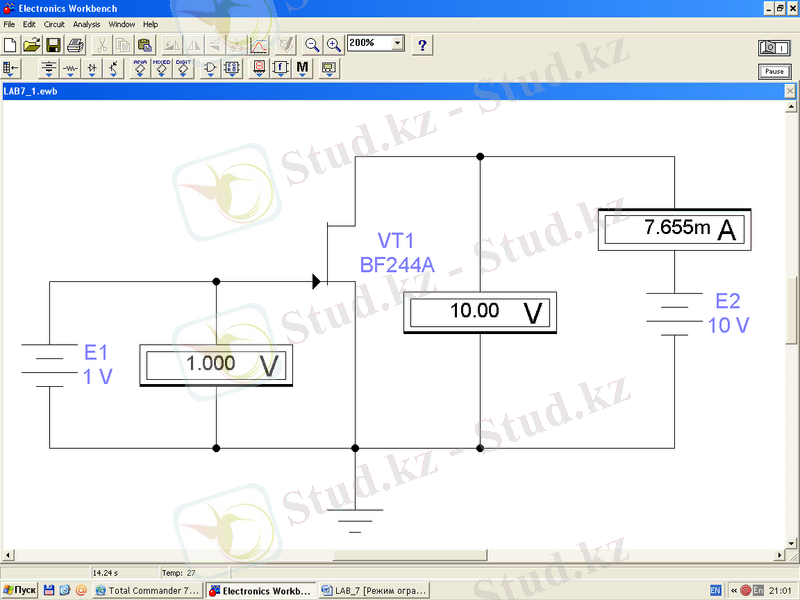Click the Help question mark button
Image resolution: width=800 pixels, height=600 pixels.
coord(422,45)
